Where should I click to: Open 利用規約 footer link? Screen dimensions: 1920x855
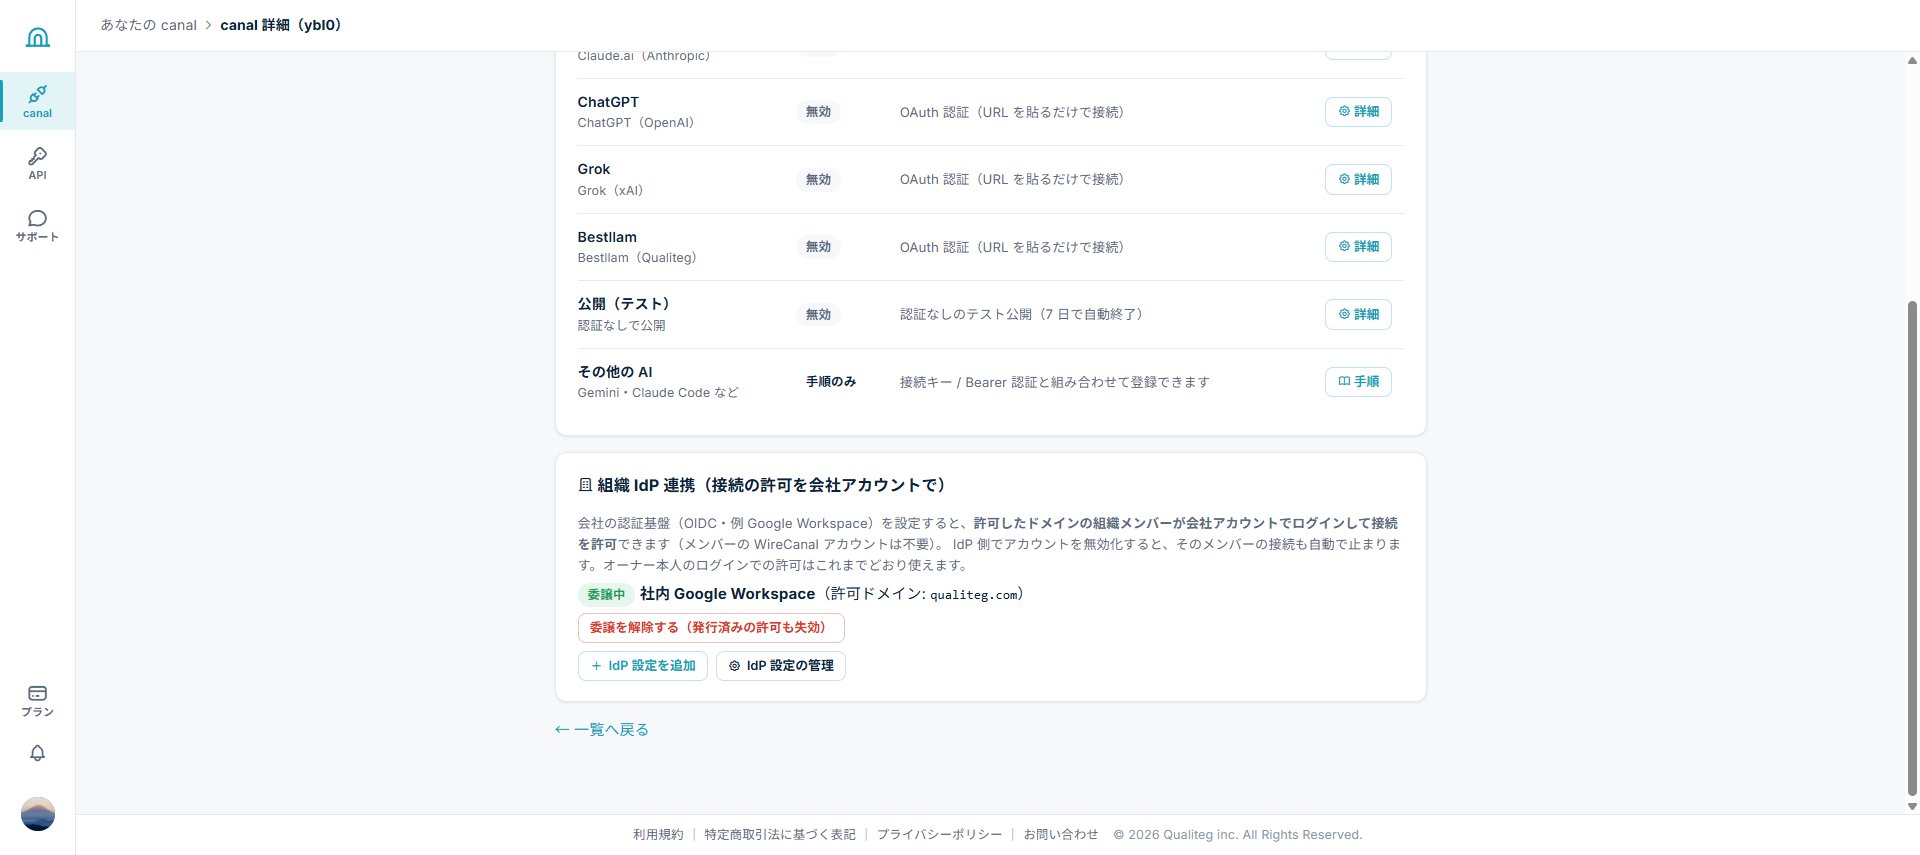point(658,834)
